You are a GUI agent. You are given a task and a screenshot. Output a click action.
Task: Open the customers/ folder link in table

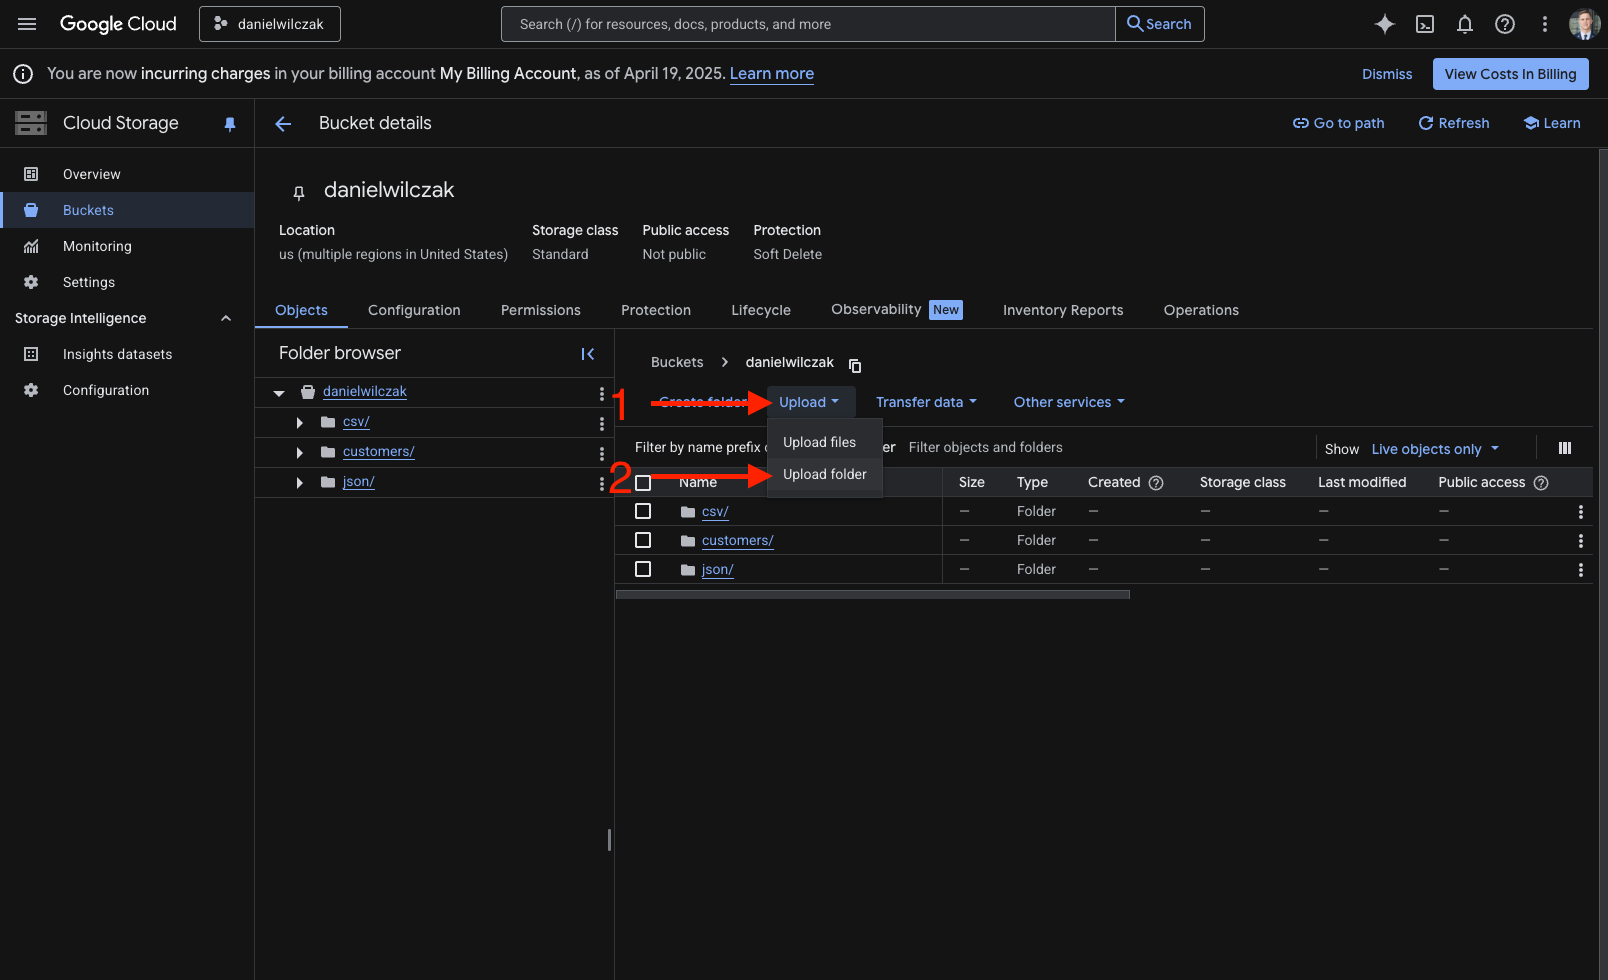click(x=738, y=541)
